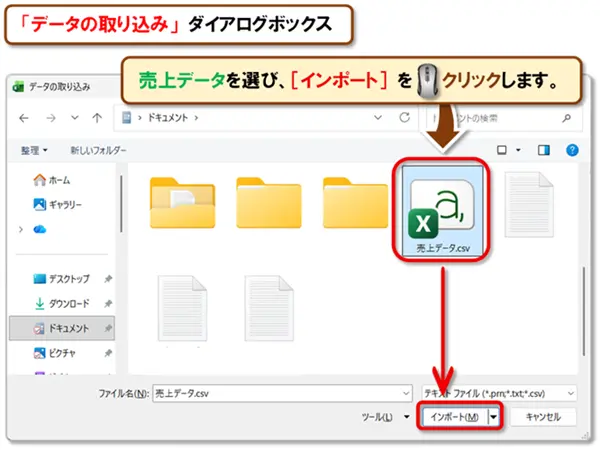This screenshot has height=450, width=600.
Task: Open ダウンロード in the sidebar
Action: point(62,303)
